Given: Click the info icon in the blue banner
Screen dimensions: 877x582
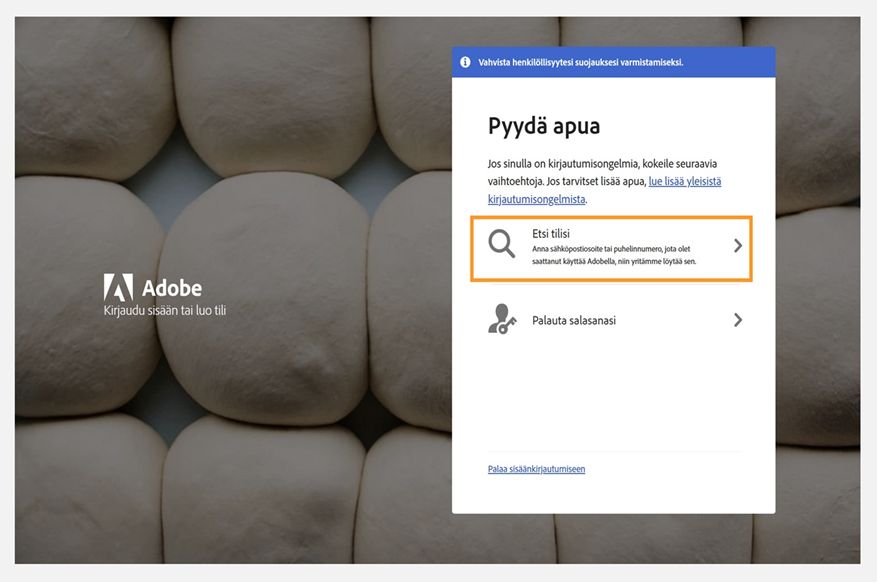Looking at the screenshot, I should coord(465,62).
